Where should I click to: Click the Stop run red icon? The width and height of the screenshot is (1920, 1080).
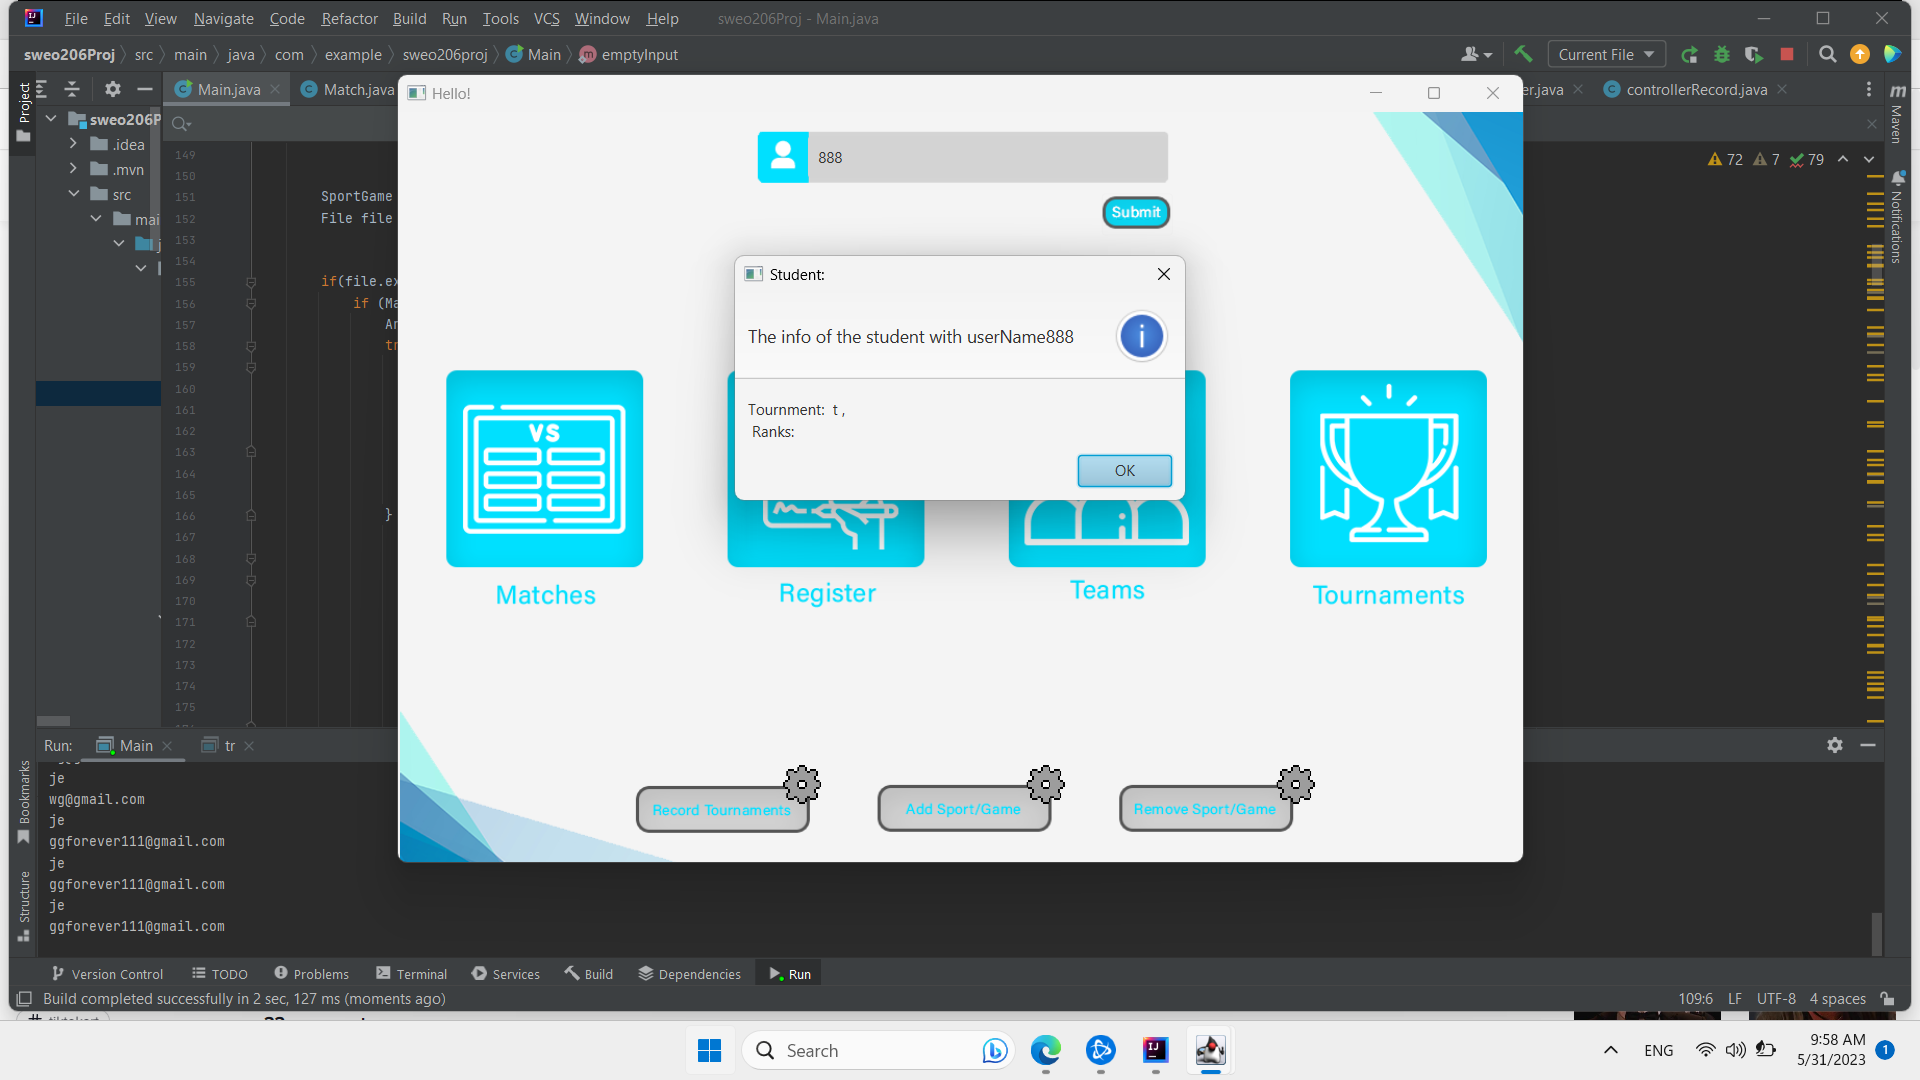point(1787,54)
